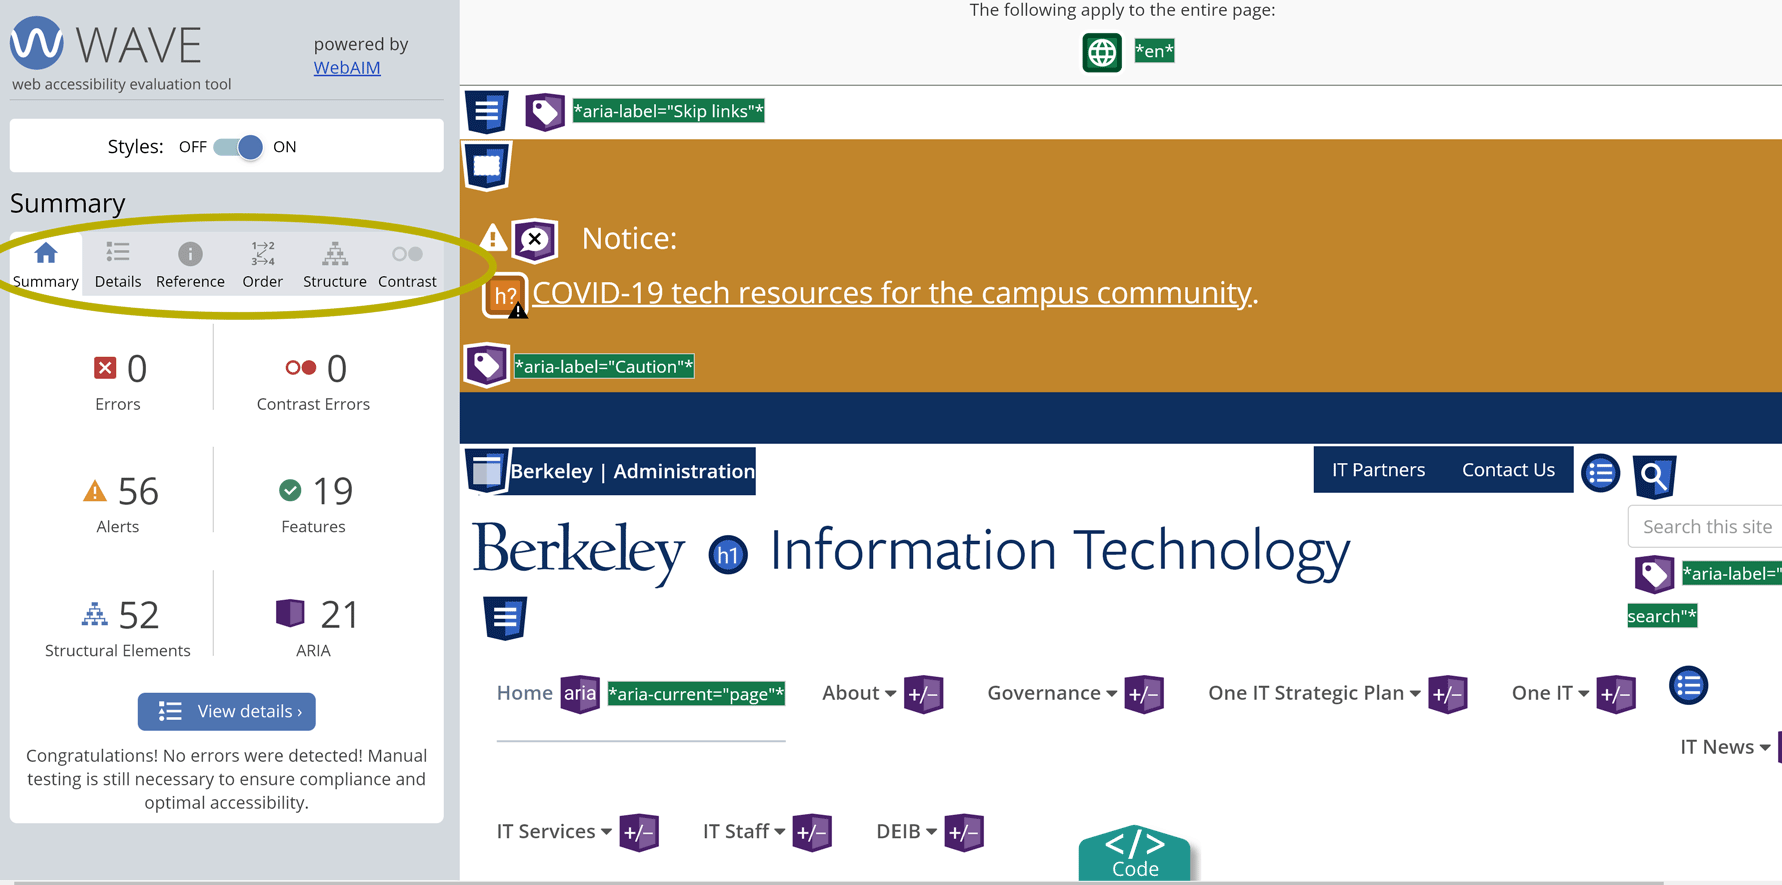The width and height of the screenshot is (1782, 885).
Task: Click the aria-label="Skip links" annotation
Action: tap(668, 111)
